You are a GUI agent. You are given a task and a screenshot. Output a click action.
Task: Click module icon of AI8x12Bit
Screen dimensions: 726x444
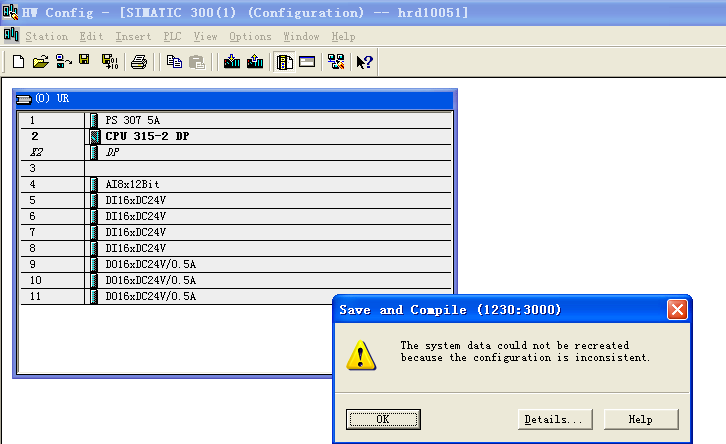[94, 184]
